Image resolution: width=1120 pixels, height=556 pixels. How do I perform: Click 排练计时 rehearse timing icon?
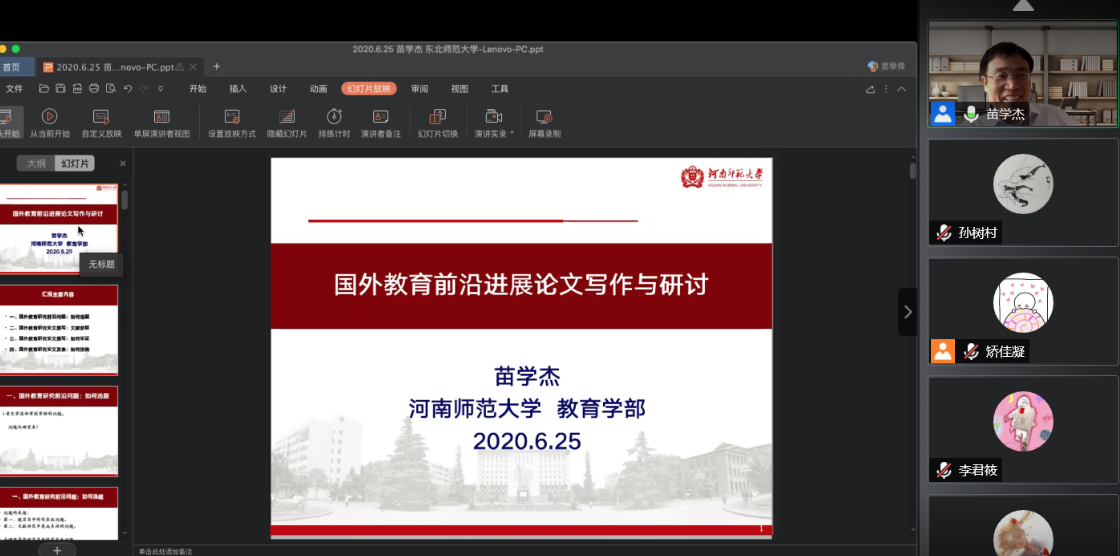(334, 117)
